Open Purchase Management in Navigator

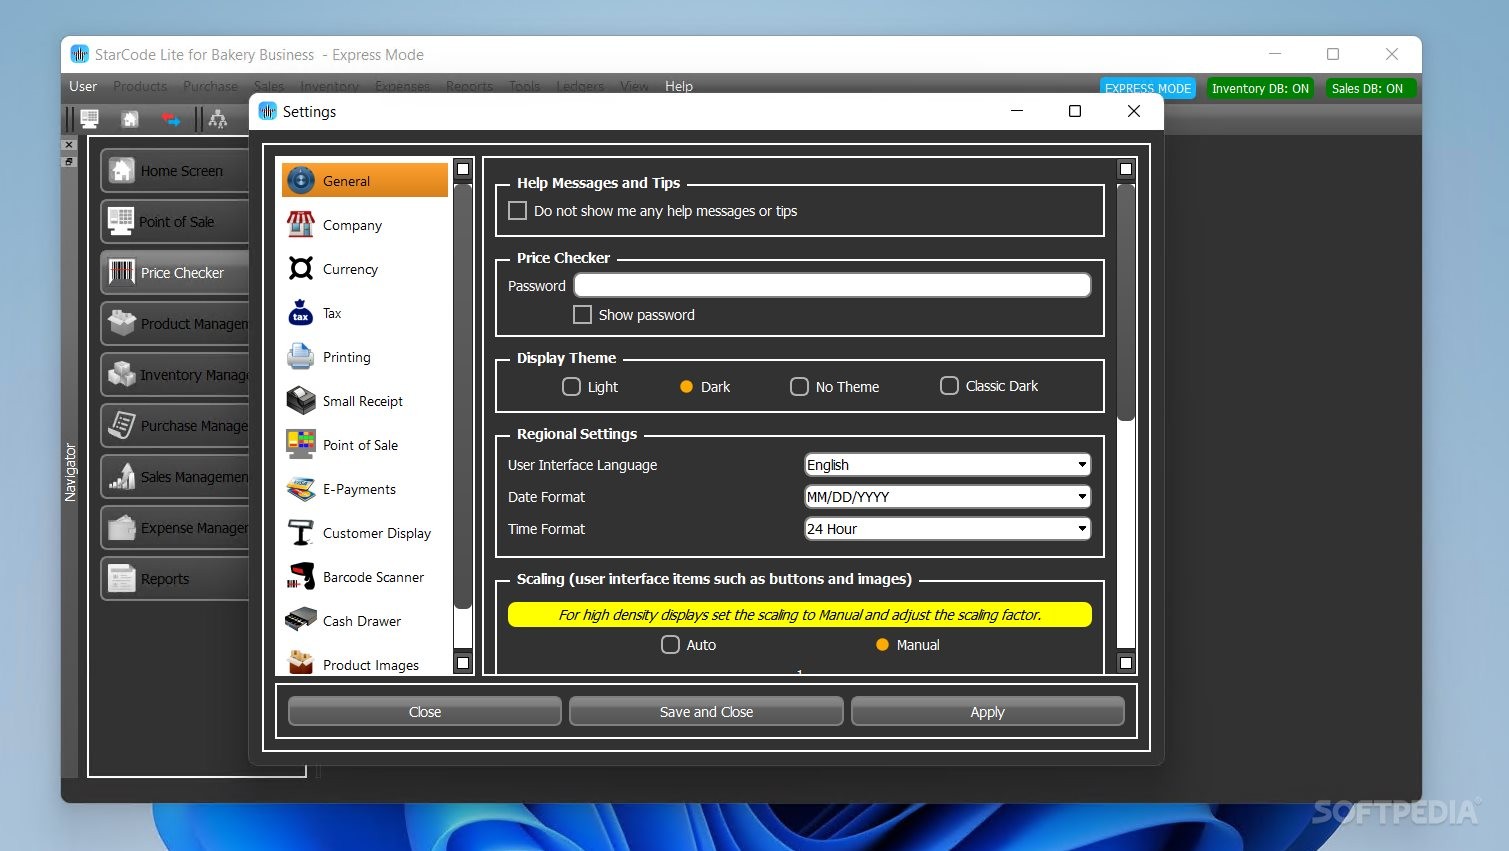click(x=175, y=426)
